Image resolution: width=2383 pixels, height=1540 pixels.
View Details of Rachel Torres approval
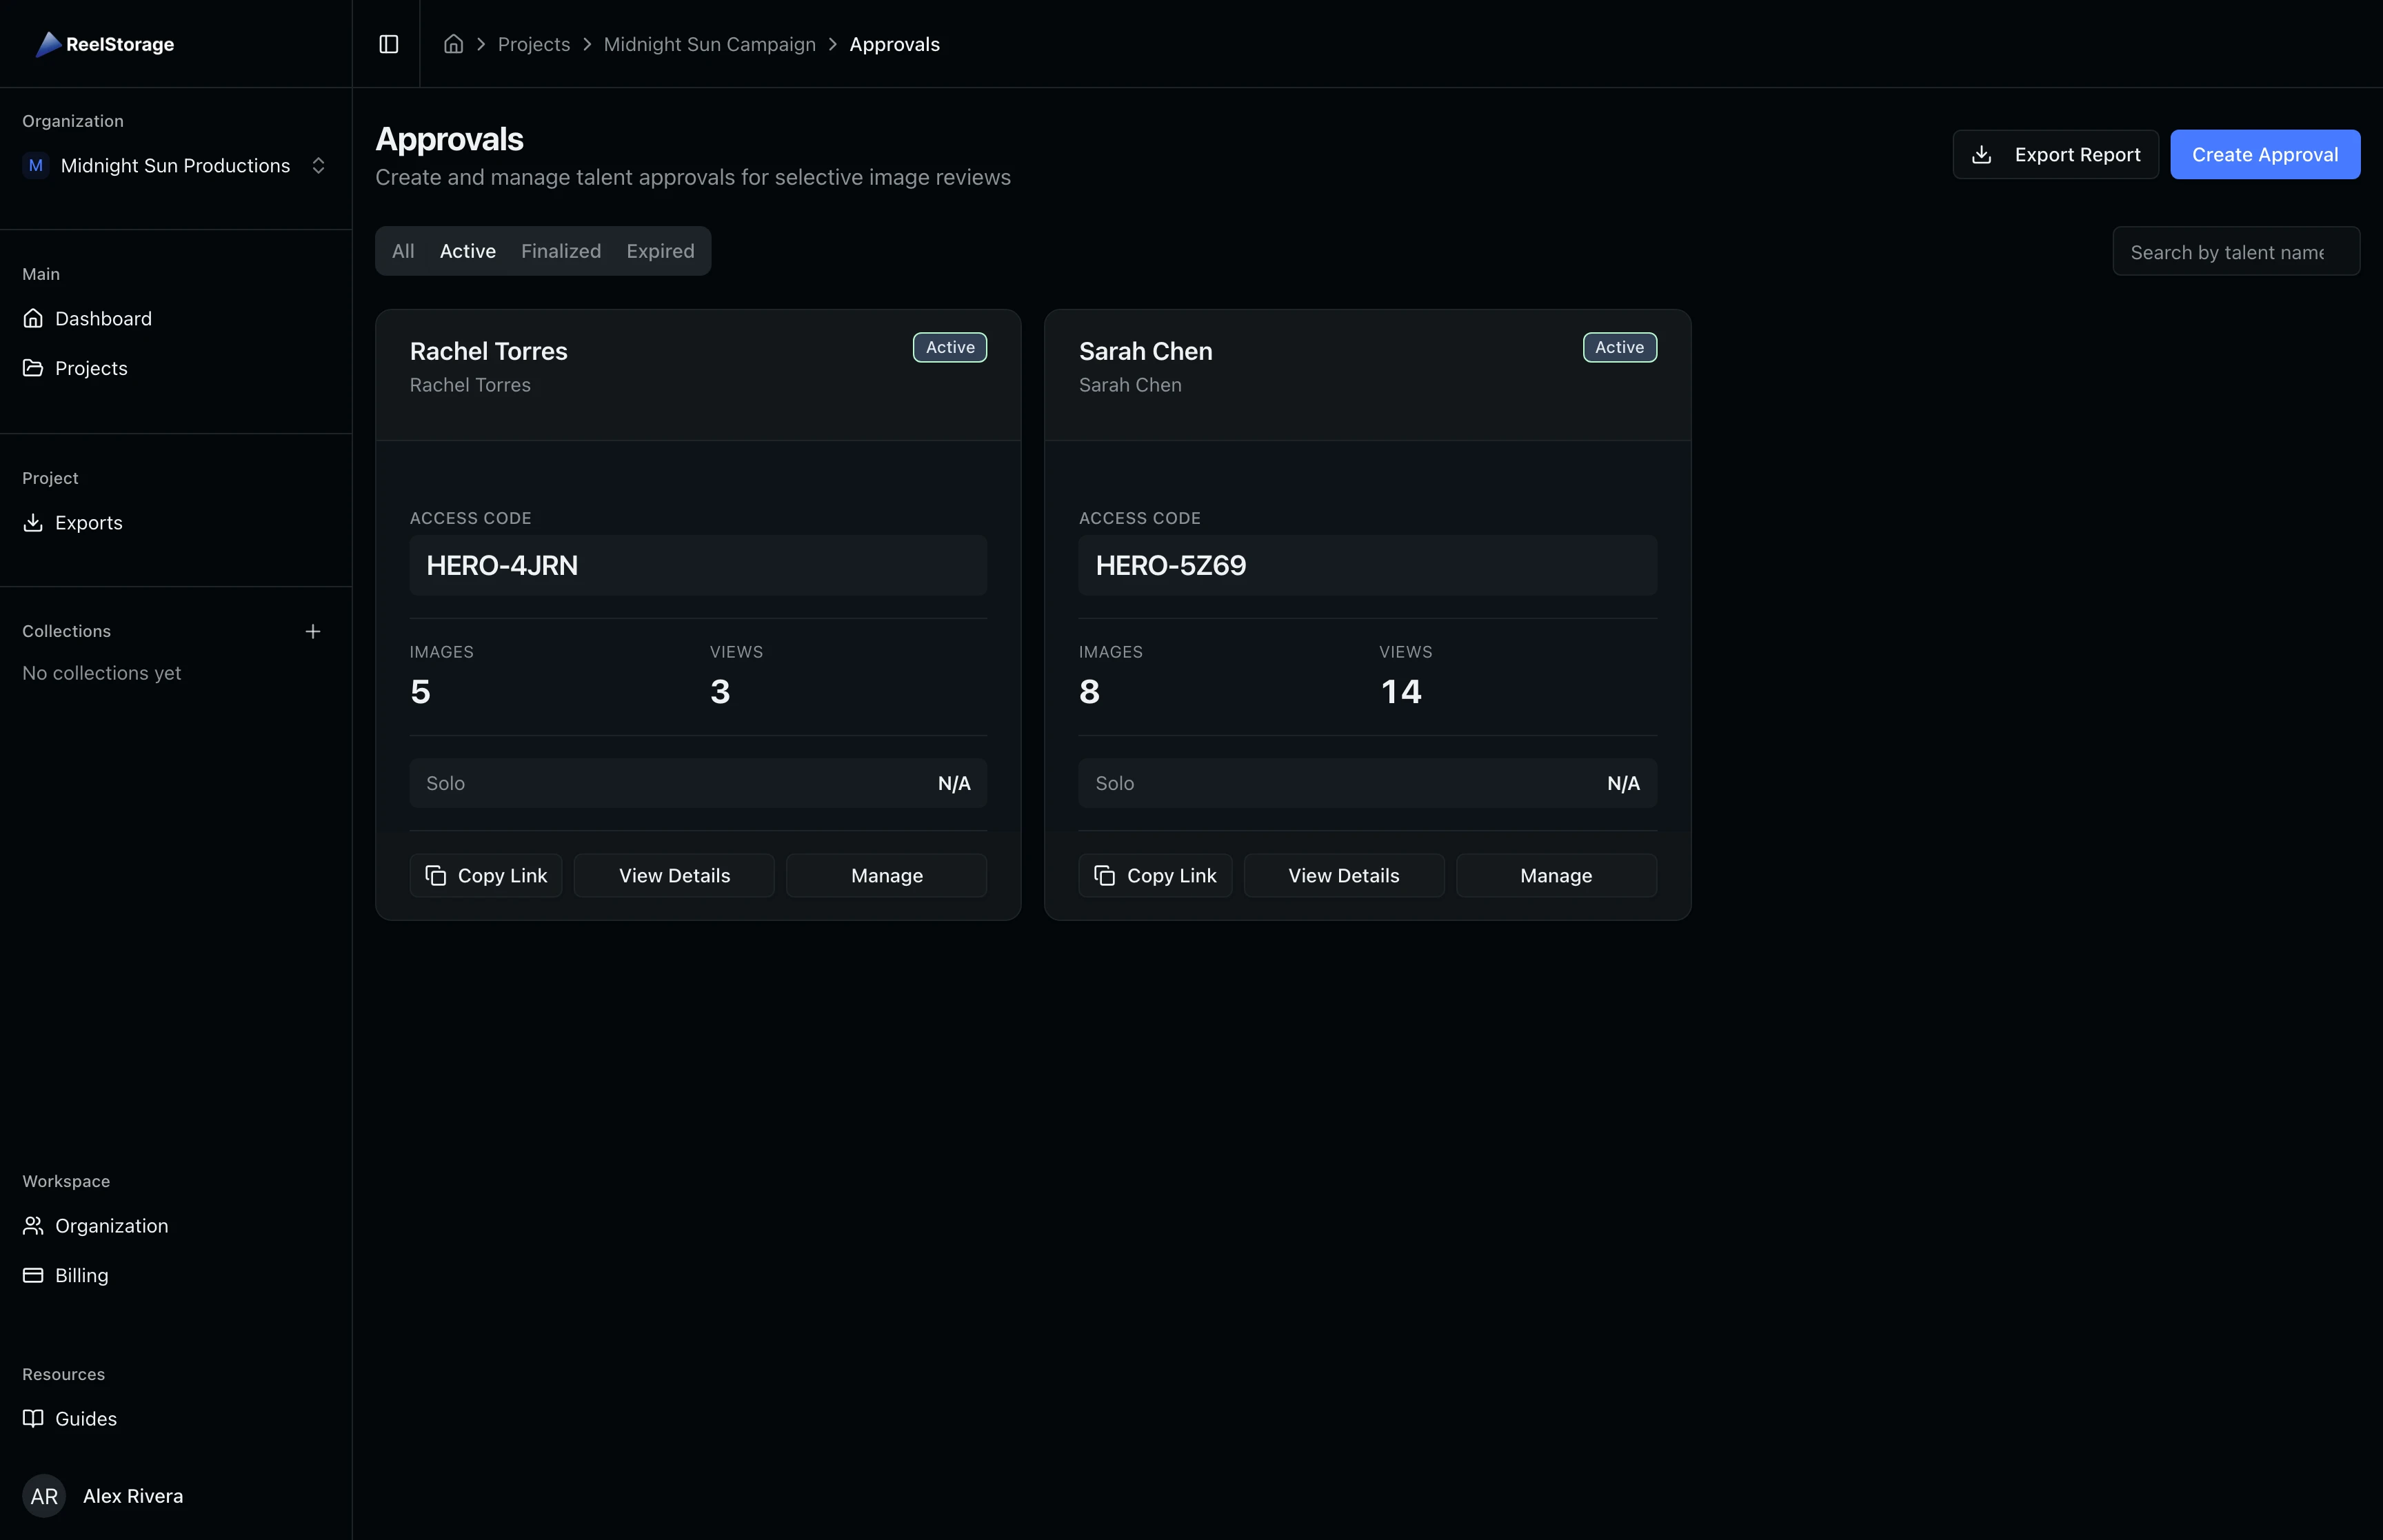click(x=674, y=875)
